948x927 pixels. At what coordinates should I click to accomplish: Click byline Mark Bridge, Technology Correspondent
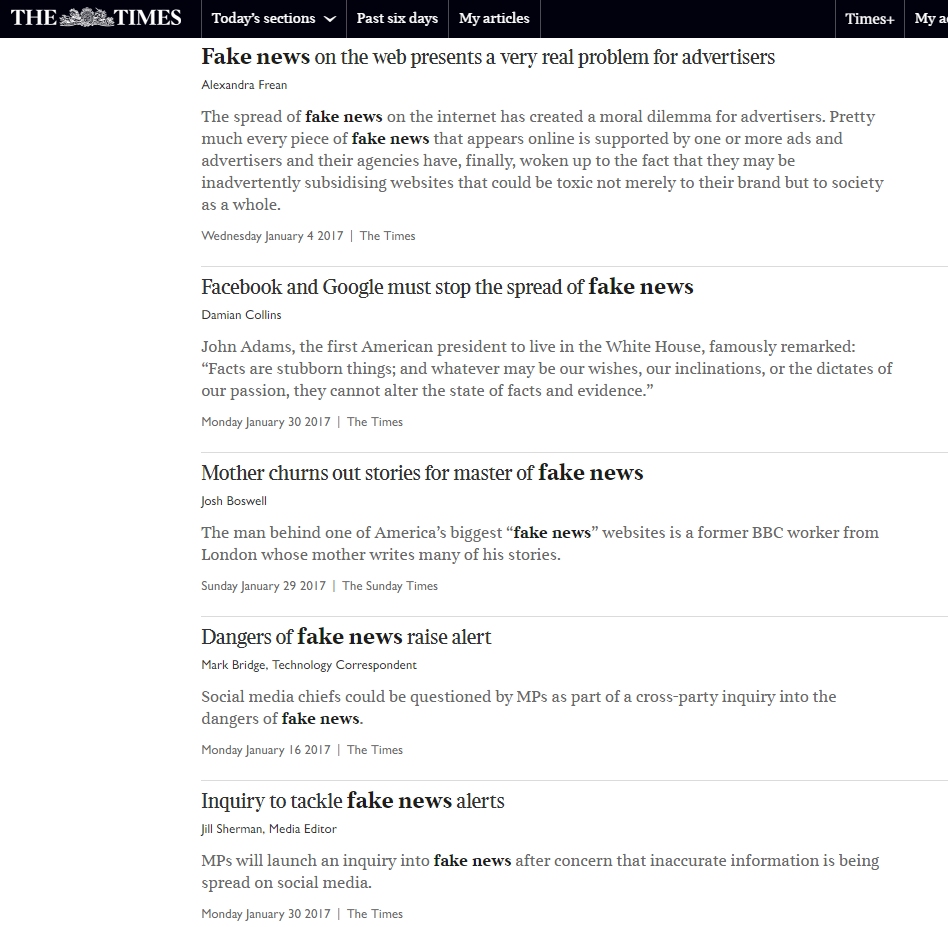click(x=309, y=665)
